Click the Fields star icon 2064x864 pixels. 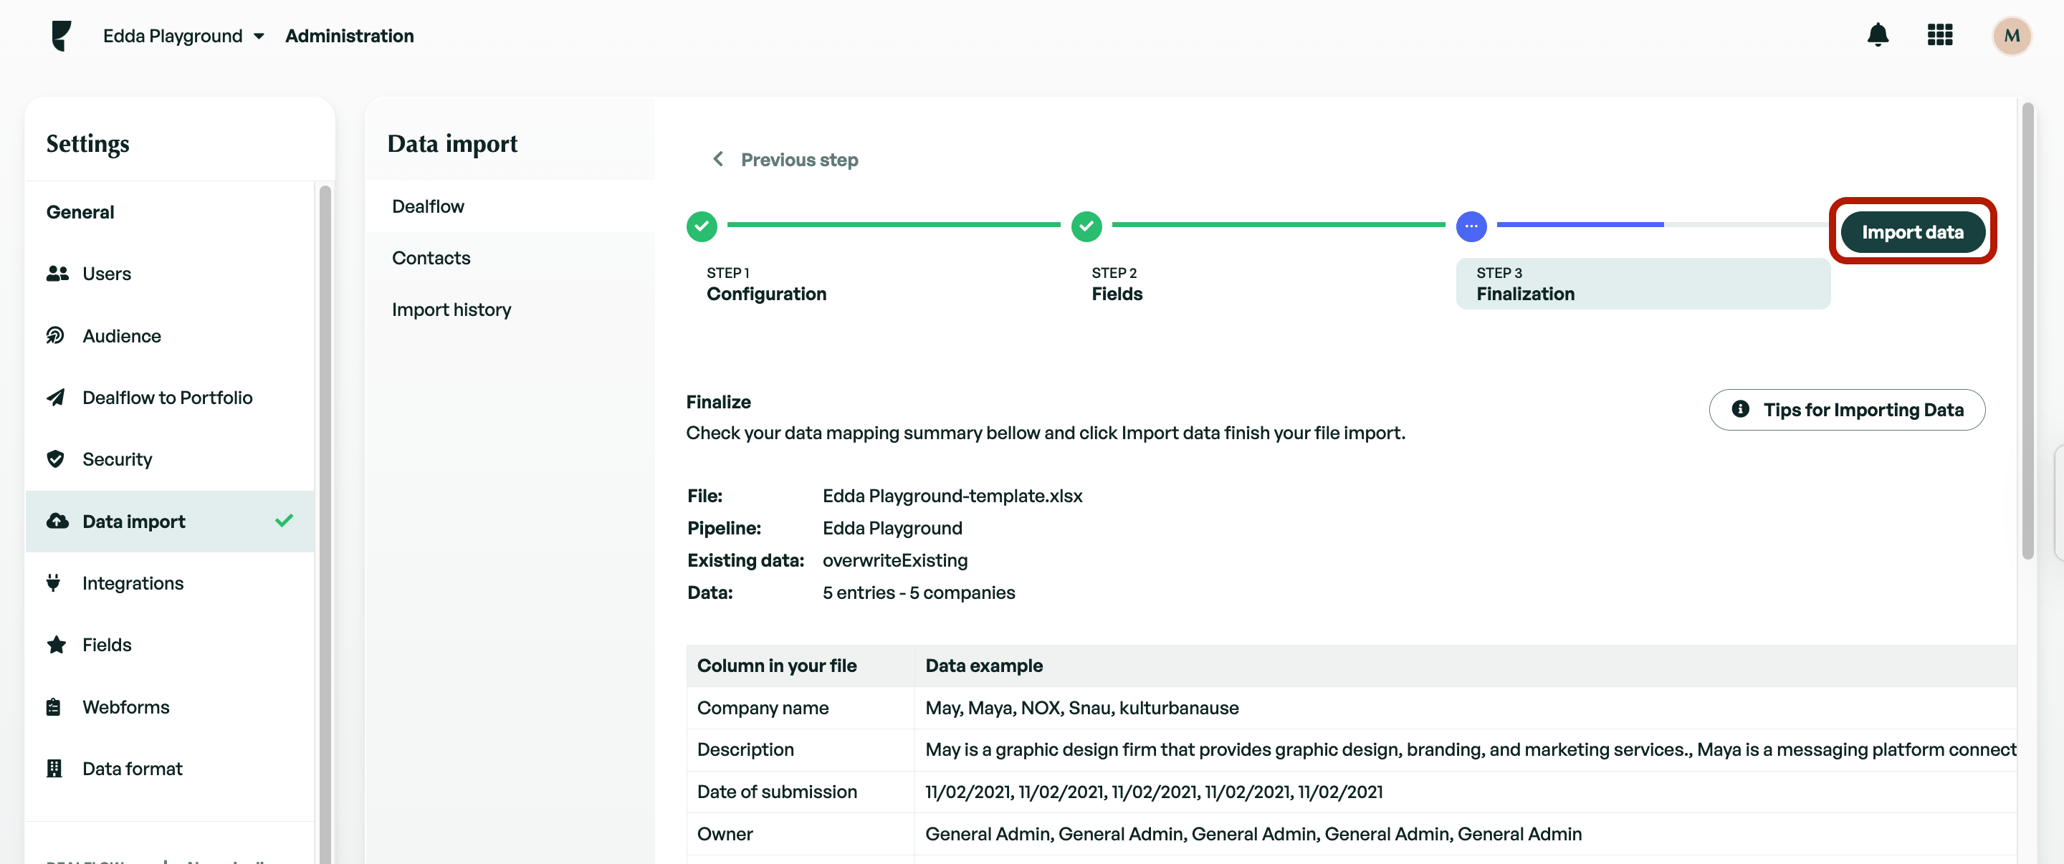tap(56, 645)
